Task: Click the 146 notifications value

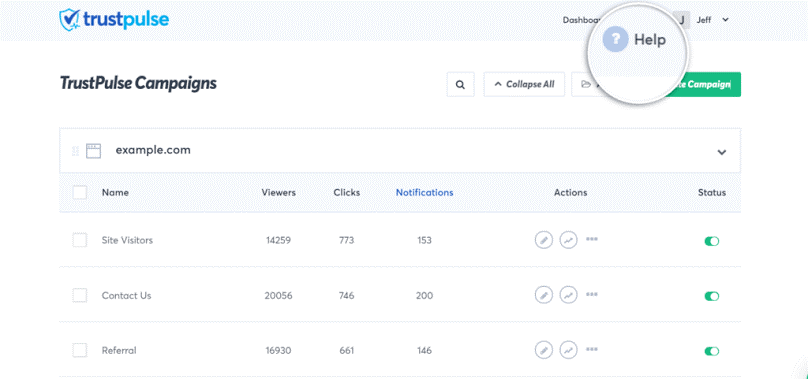Action: click(x=425, y=351)
